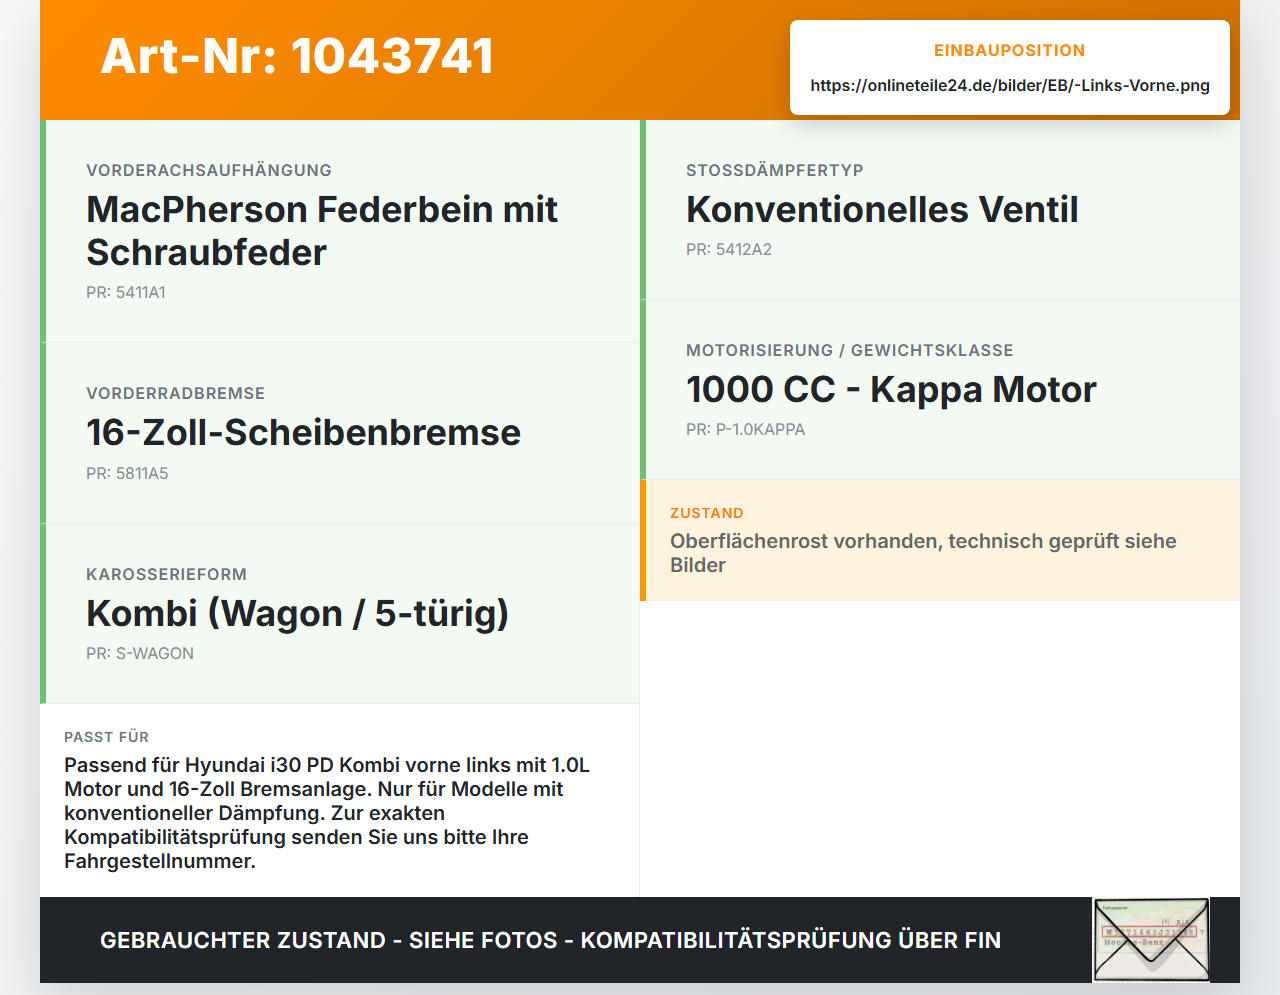Viewport: 1280px width, 995px height.
Task: Click the 'VORDERRADBREMSE' label
Action: pyautogui.click(x=176, y=393)
